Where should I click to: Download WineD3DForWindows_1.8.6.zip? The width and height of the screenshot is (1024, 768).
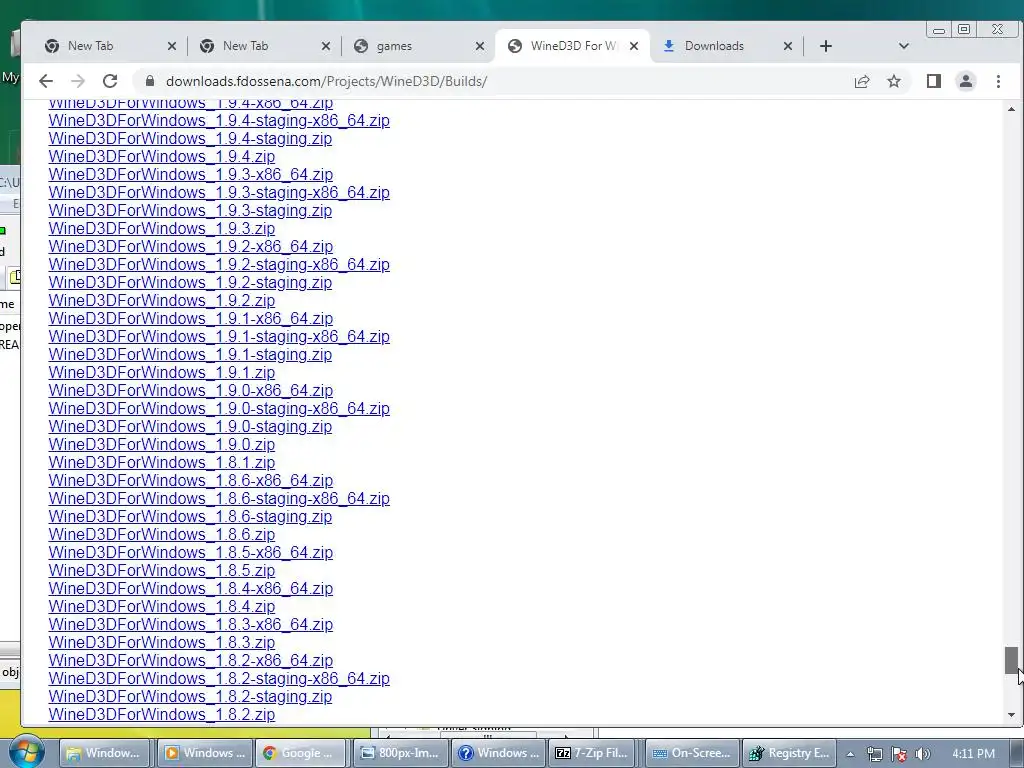[x=161, y=534]
